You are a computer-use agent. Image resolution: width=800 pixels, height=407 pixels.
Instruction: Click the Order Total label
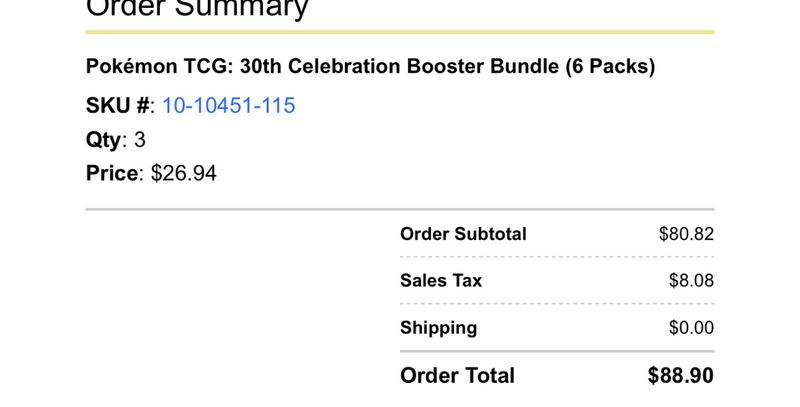point(457,376)
